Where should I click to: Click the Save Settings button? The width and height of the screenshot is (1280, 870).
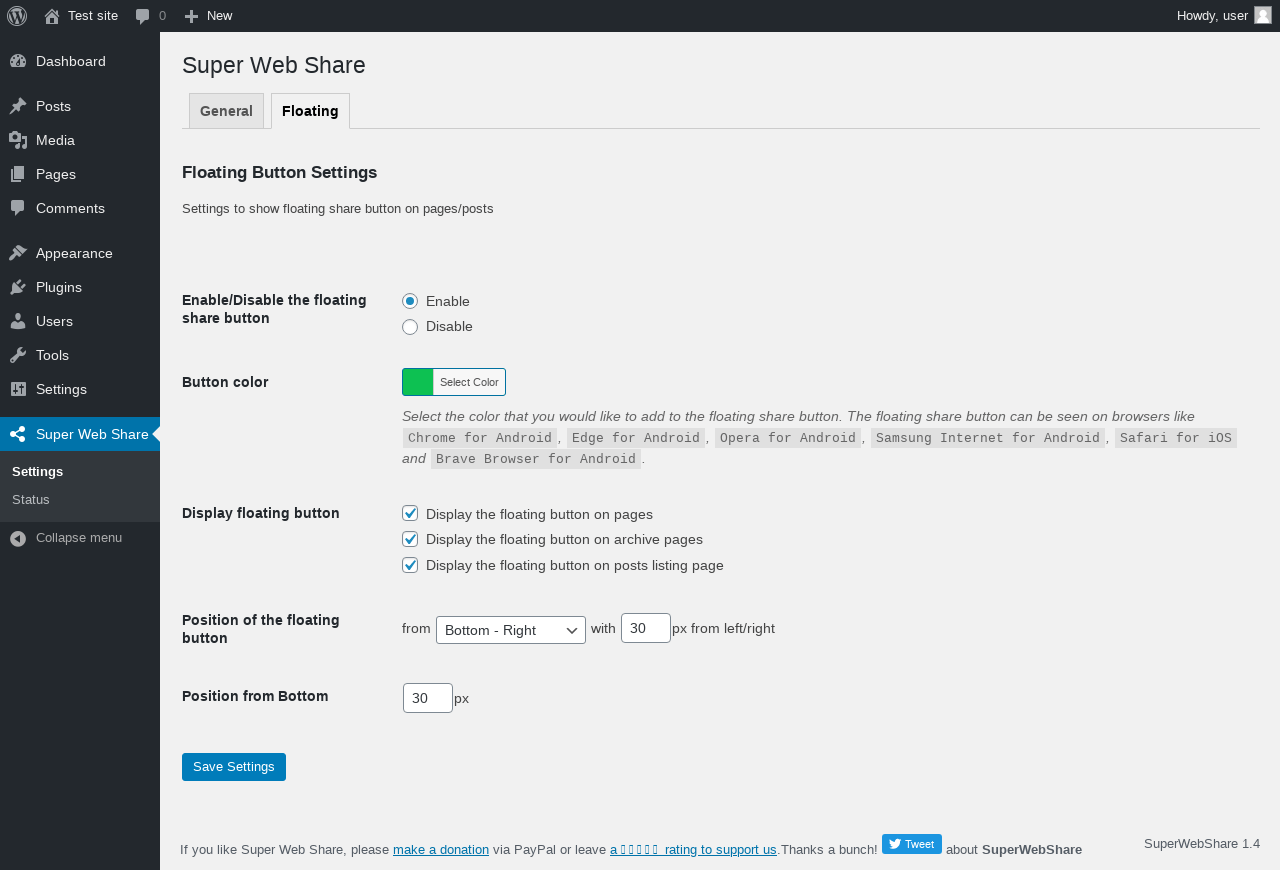[x=234, y=767]
